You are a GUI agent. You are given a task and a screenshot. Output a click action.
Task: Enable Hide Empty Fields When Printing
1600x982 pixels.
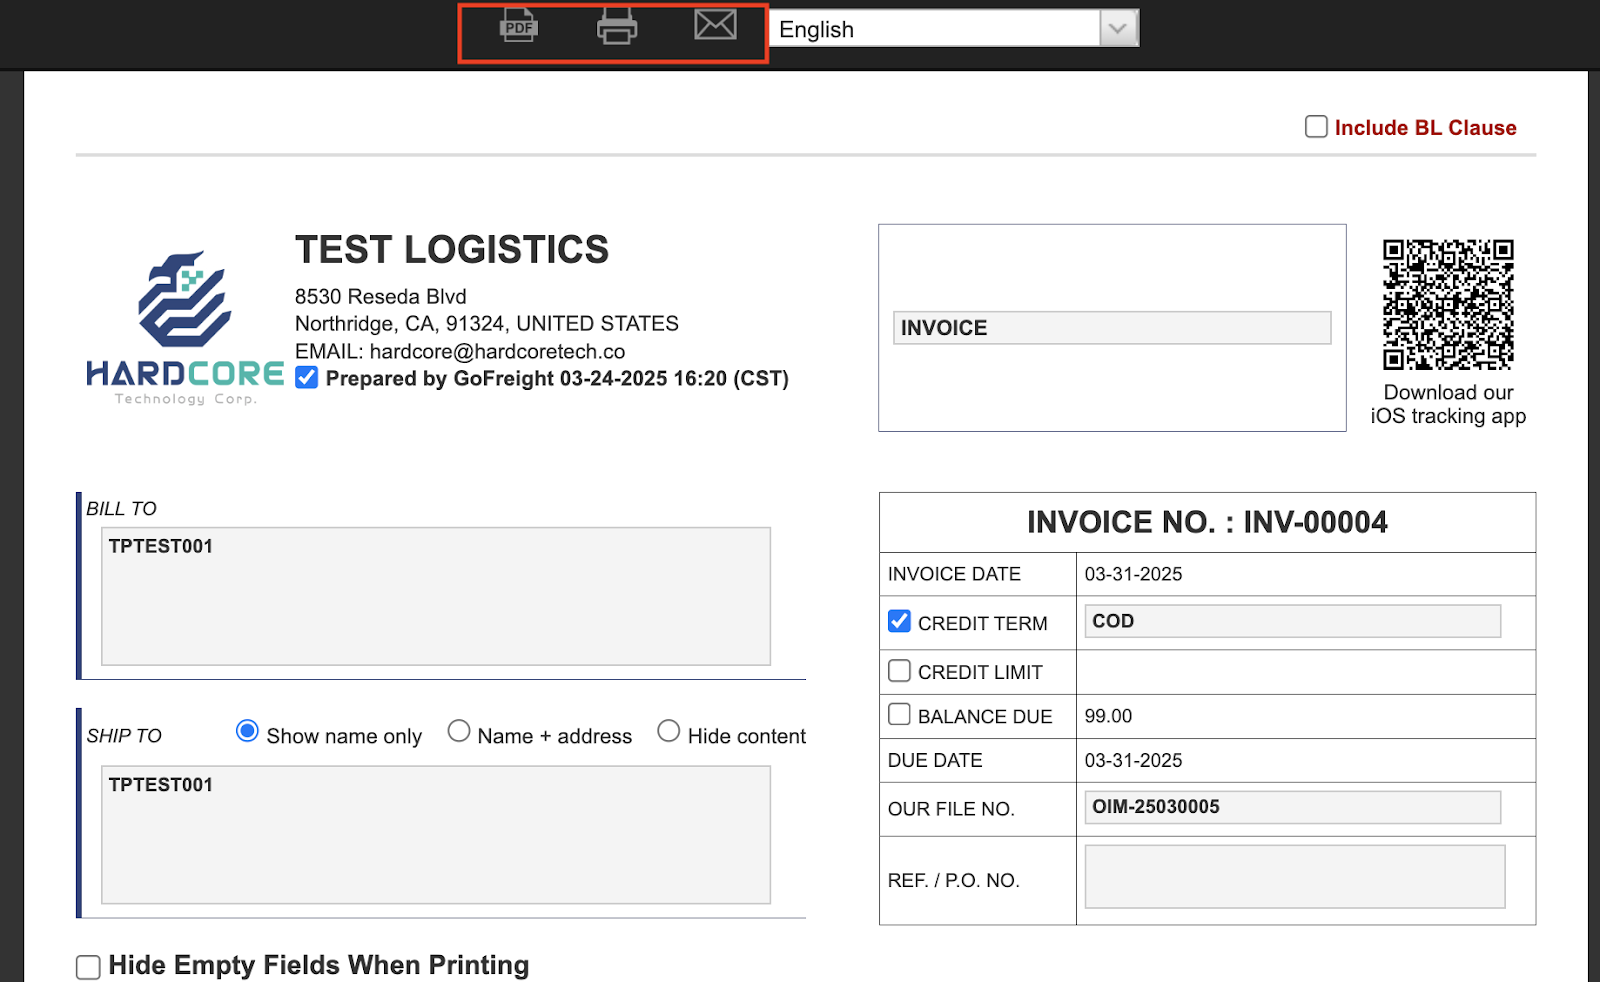click(88, 966)
